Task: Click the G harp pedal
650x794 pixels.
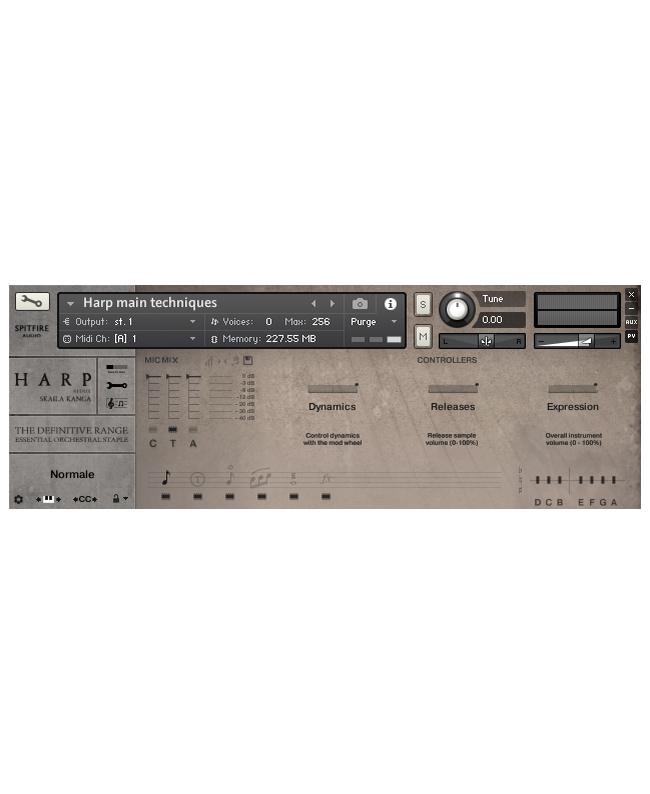Action: click(x=603, y=480)
